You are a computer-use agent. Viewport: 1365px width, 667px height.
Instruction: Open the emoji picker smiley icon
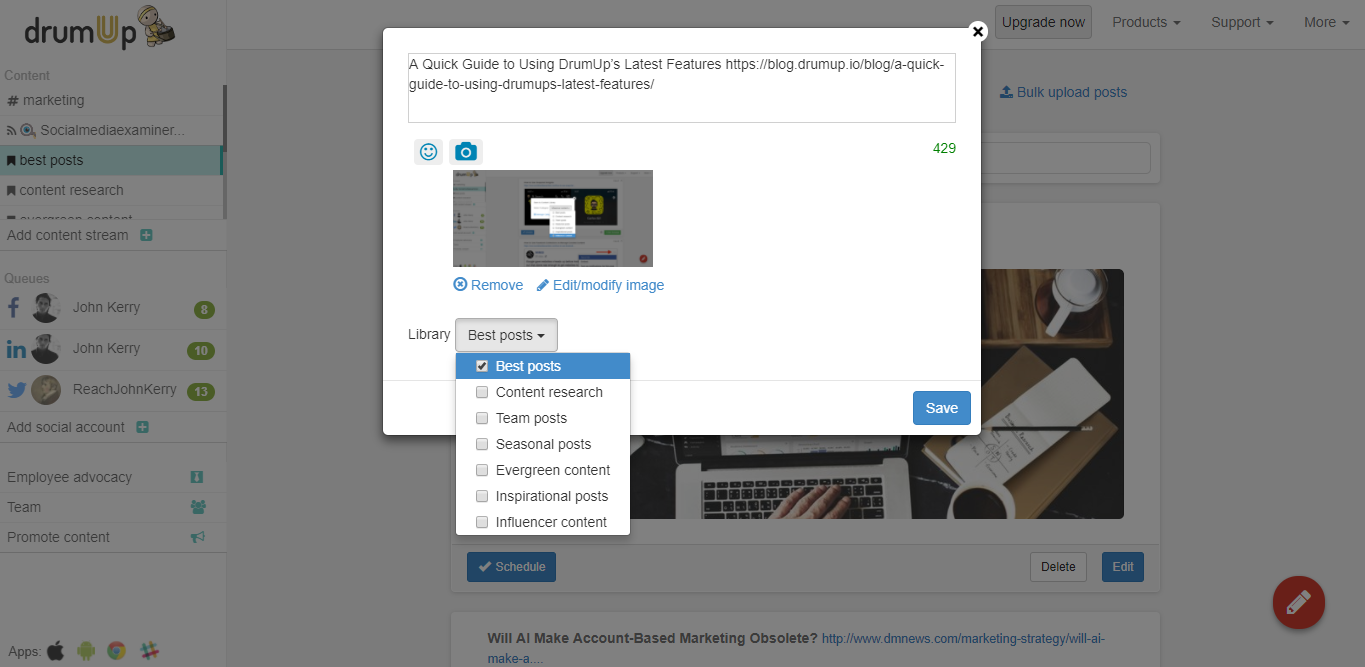pyautogui.click(x=428, y=152)
